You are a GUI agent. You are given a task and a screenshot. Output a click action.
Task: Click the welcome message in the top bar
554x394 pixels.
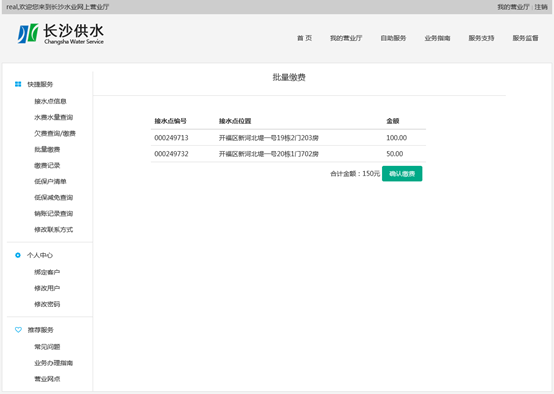pos(58,7)
